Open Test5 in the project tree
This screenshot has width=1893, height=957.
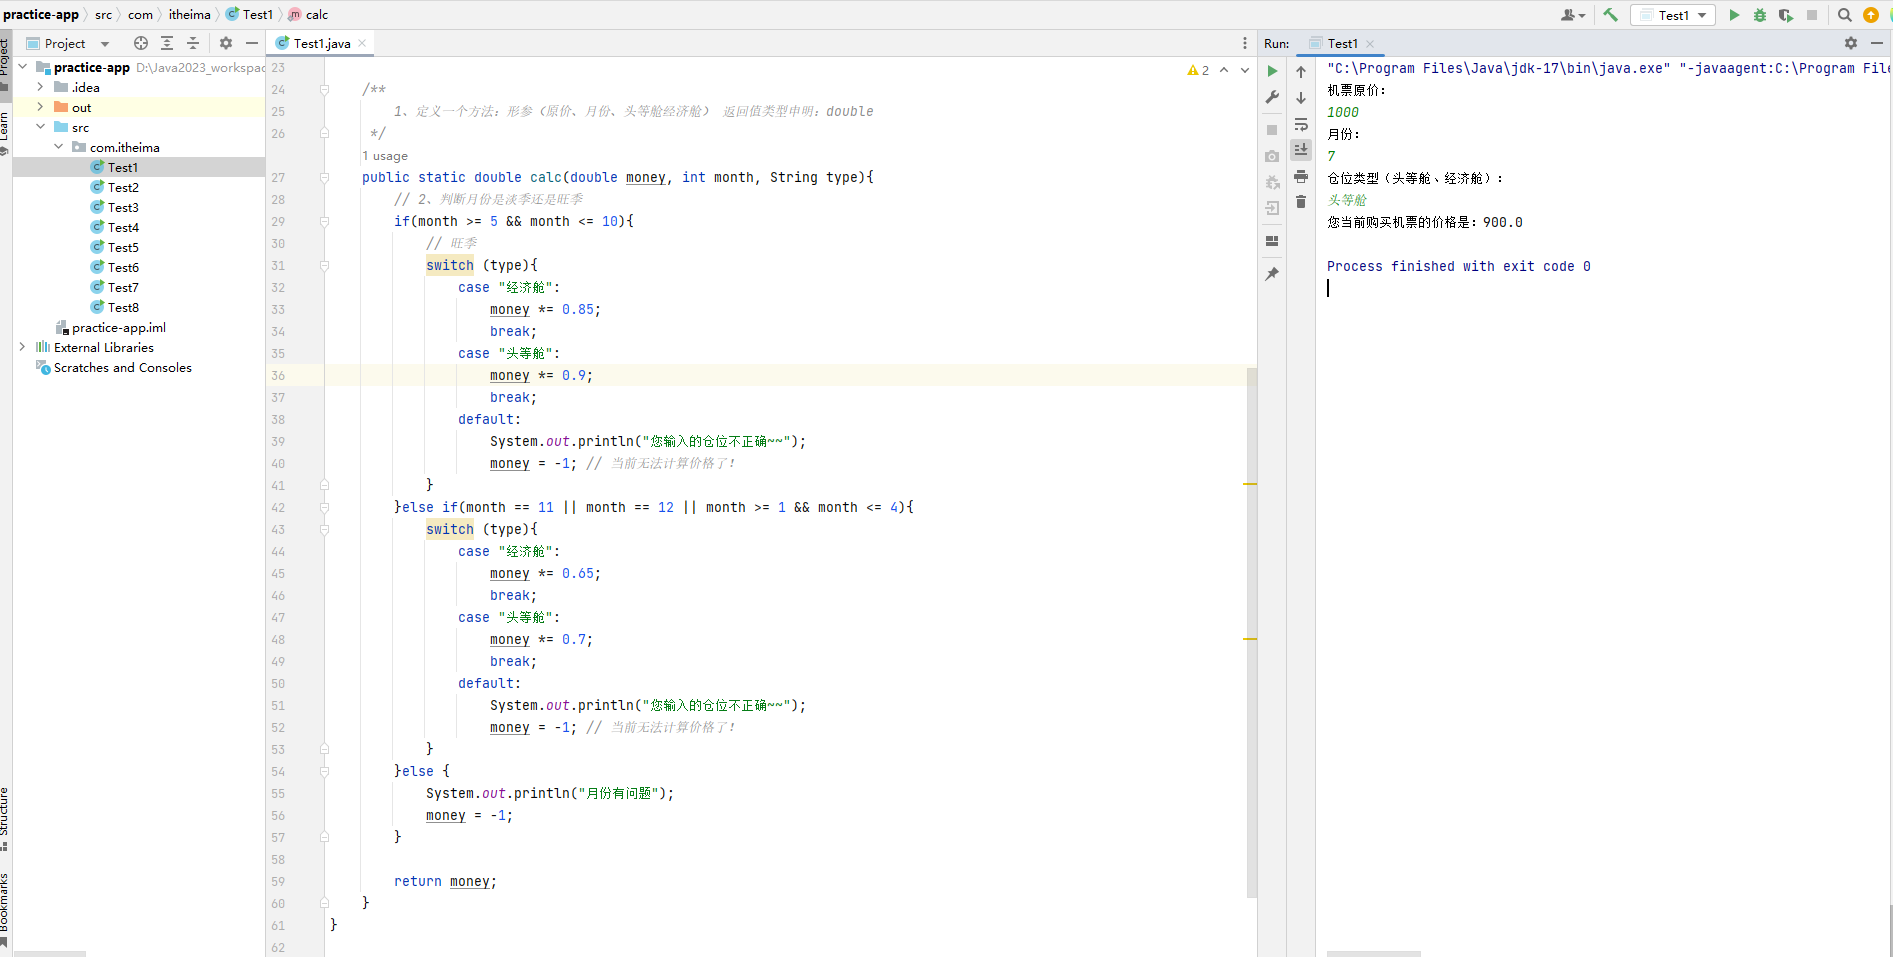[x=123, y=247]
